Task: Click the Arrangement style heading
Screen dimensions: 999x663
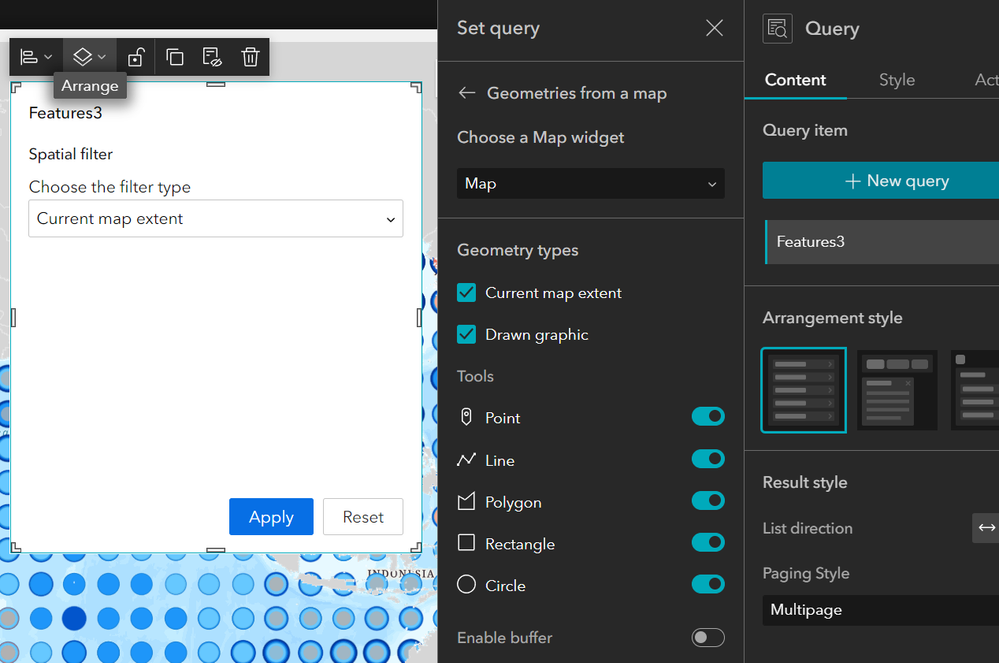Action: [x=833, y=318]
